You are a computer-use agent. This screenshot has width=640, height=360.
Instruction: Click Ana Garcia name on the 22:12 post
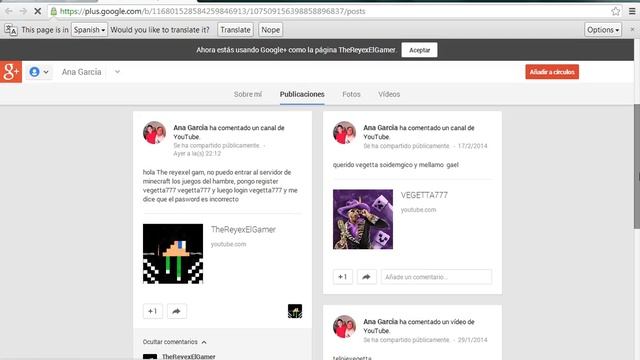pos(191,128)
